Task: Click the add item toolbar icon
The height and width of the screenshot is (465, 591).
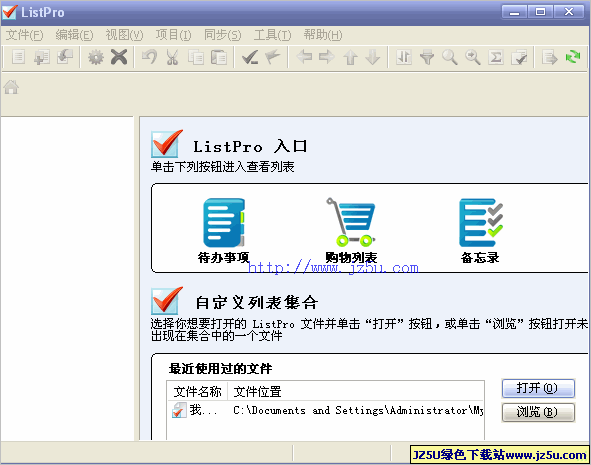Action: [41, 57]
